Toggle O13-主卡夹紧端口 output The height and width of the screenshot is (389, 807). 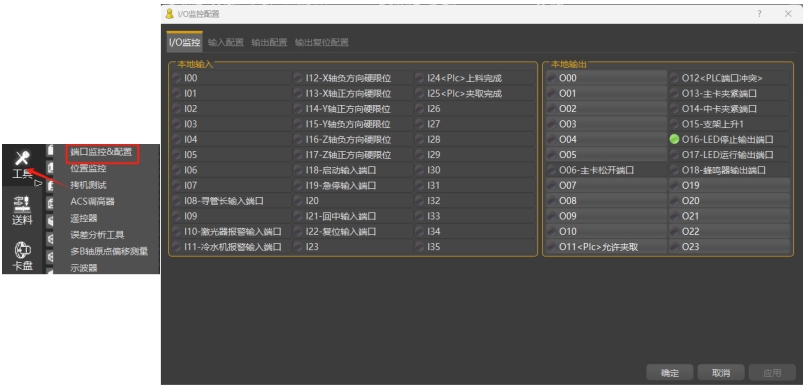(729, 94)
